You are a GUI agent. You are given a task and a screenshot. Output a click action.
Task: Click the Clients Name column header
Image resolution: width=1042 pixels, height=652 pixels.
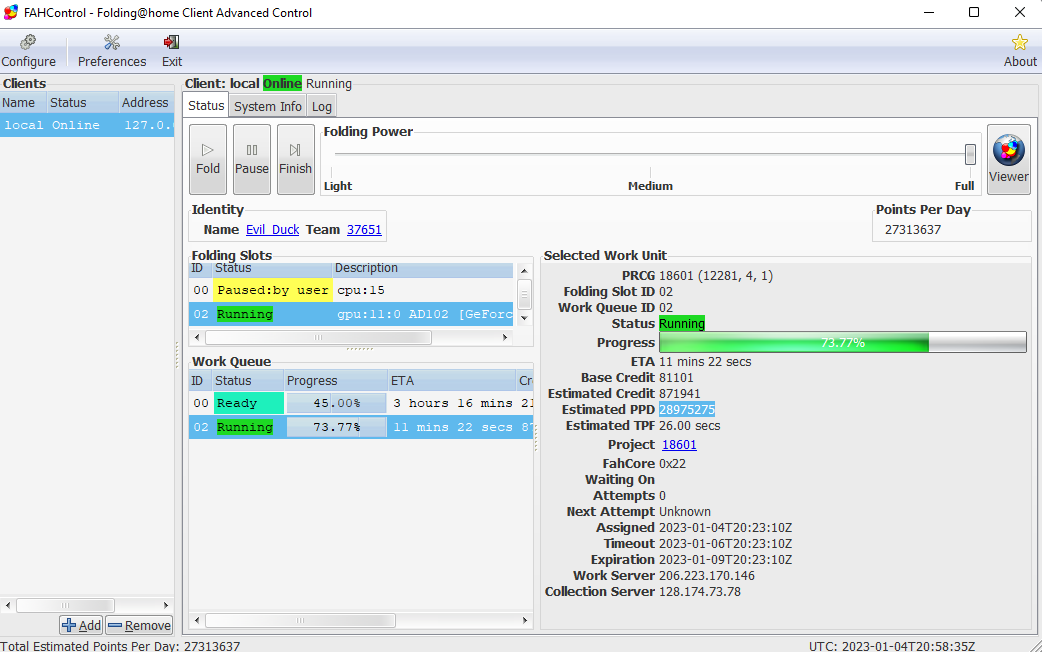point(23,102)
